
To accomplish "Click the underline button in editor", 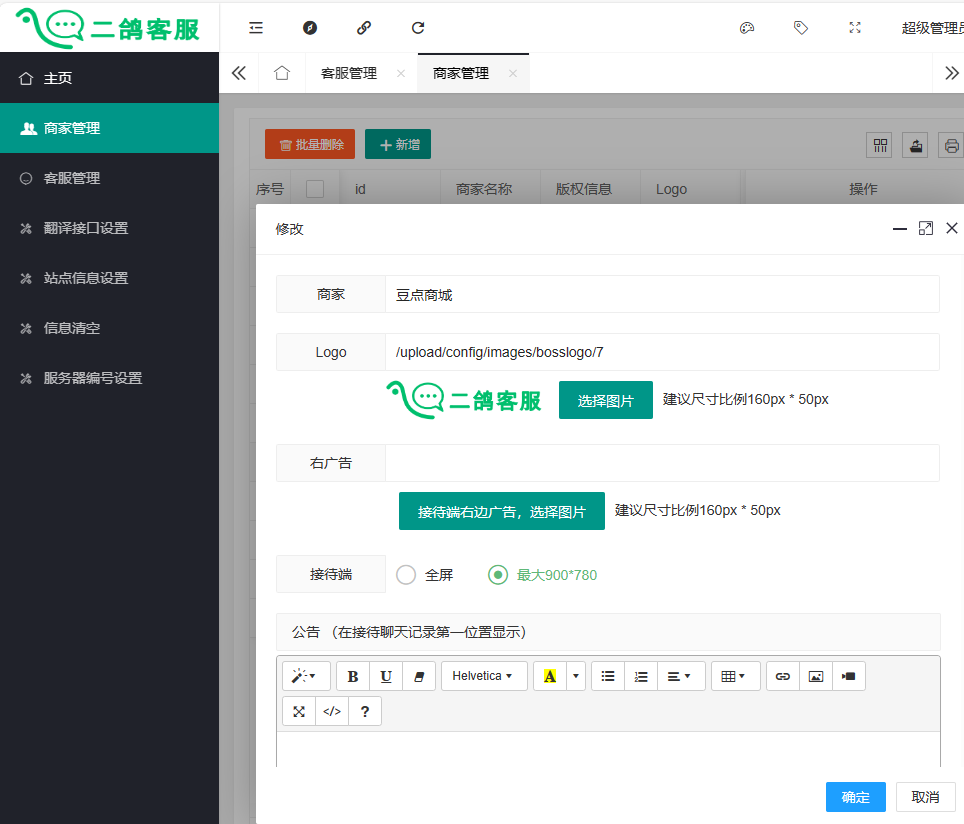I will point(386,676).
